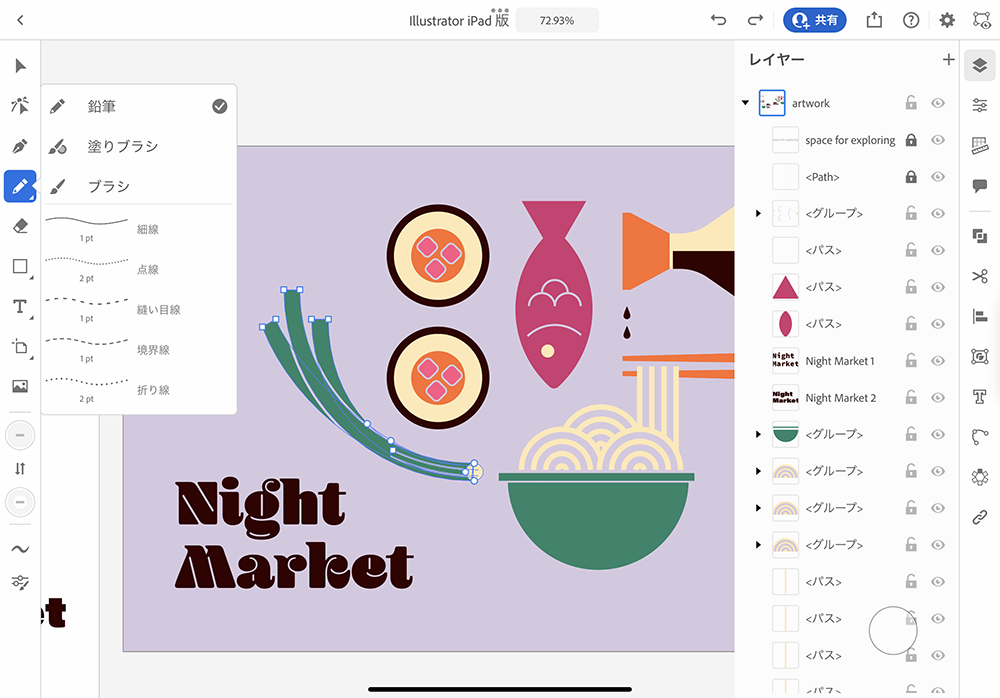Select the Type tool
1000x698 pixels.
pyautogui.click(x=20, y=306)
